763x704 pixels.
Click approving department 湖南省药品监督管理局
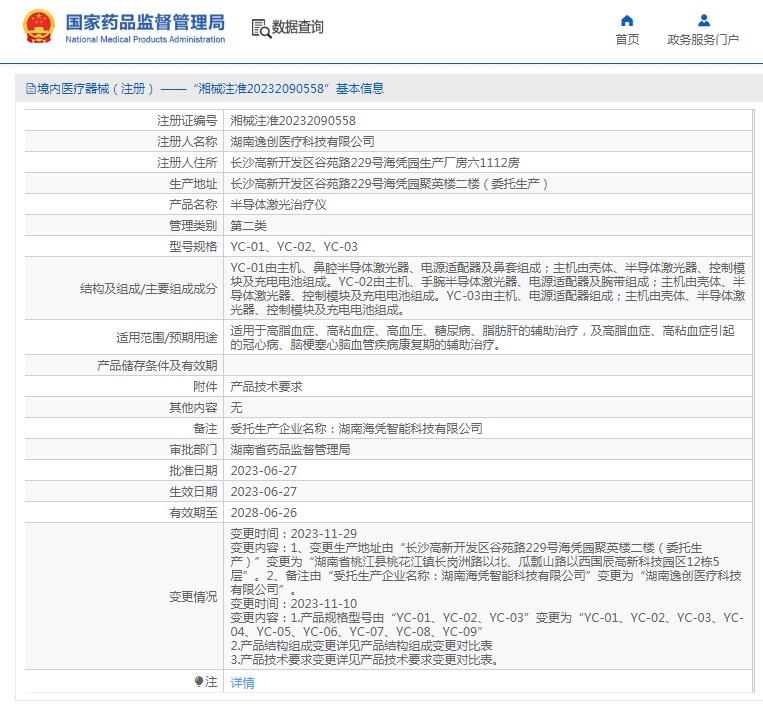(x=291, y=450)
